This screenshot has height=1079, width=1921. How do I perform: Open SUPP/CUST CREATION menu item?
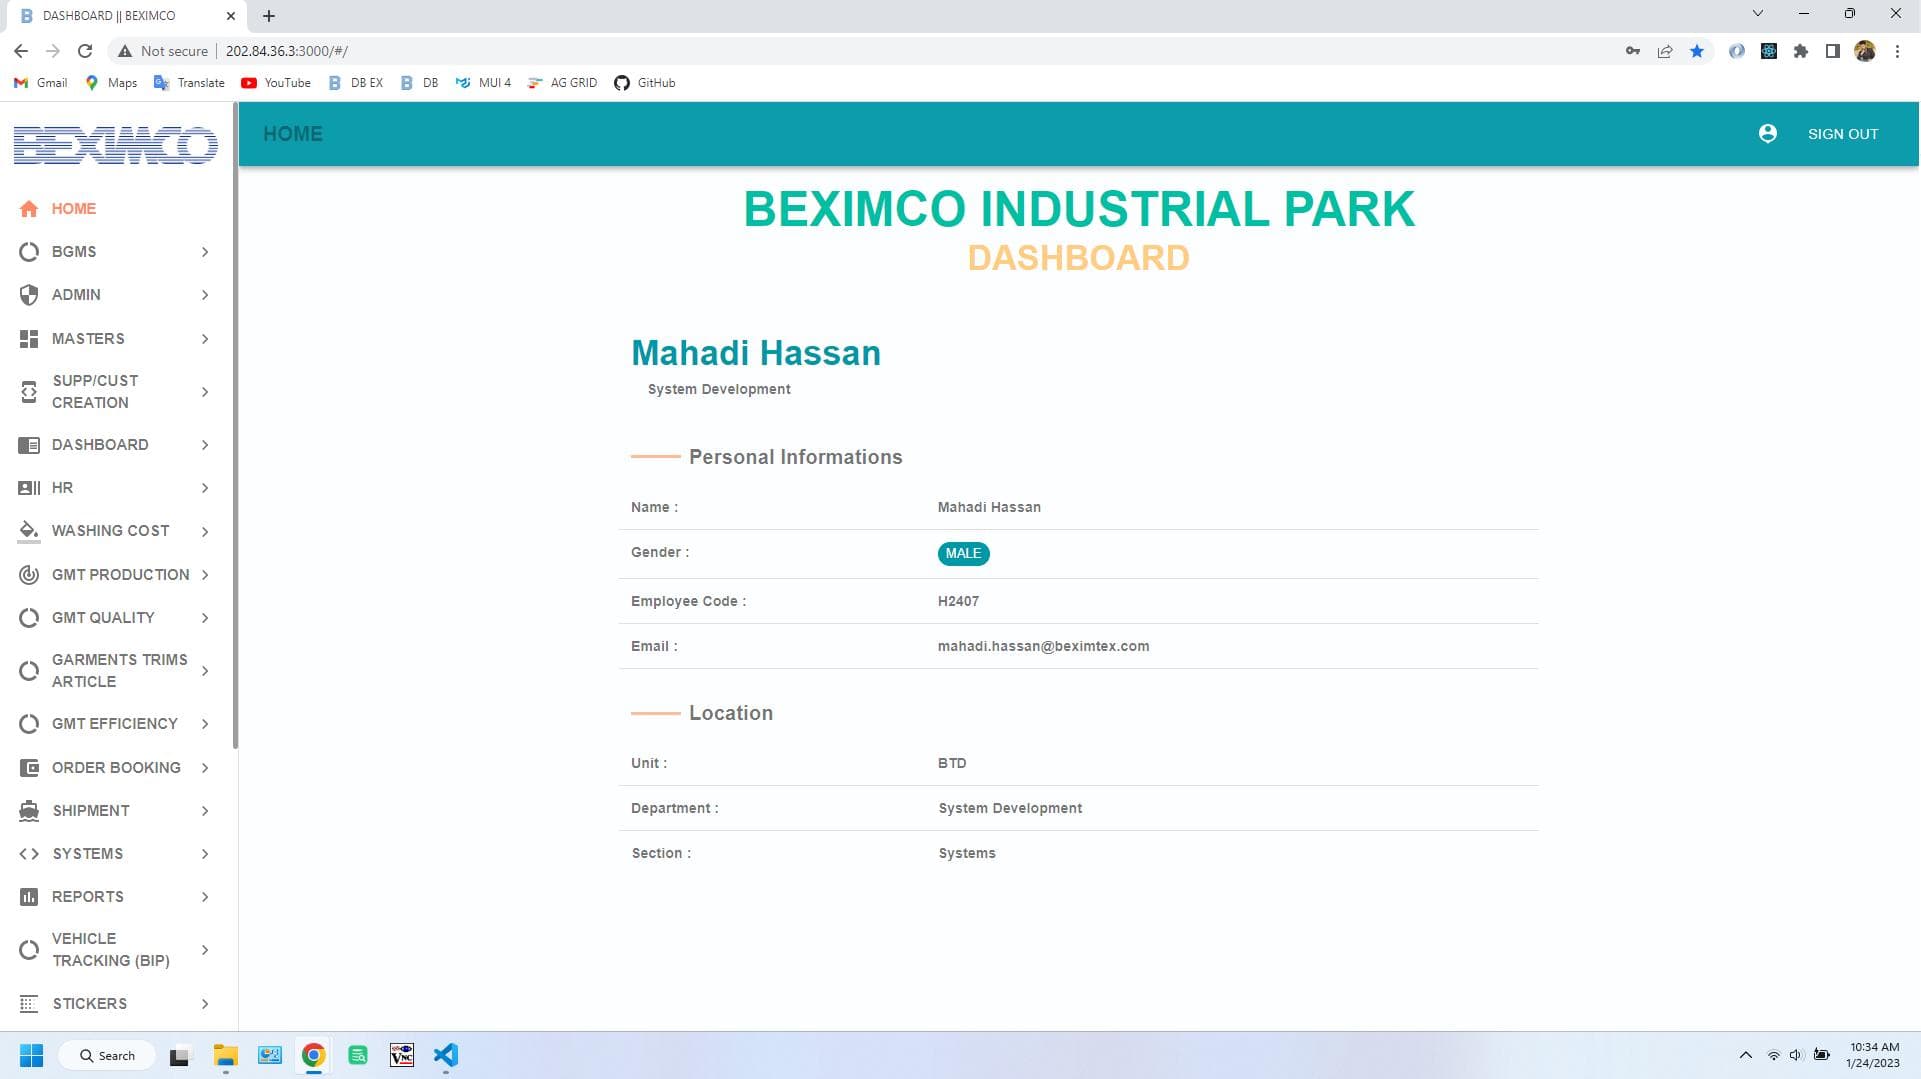[117, 392]
